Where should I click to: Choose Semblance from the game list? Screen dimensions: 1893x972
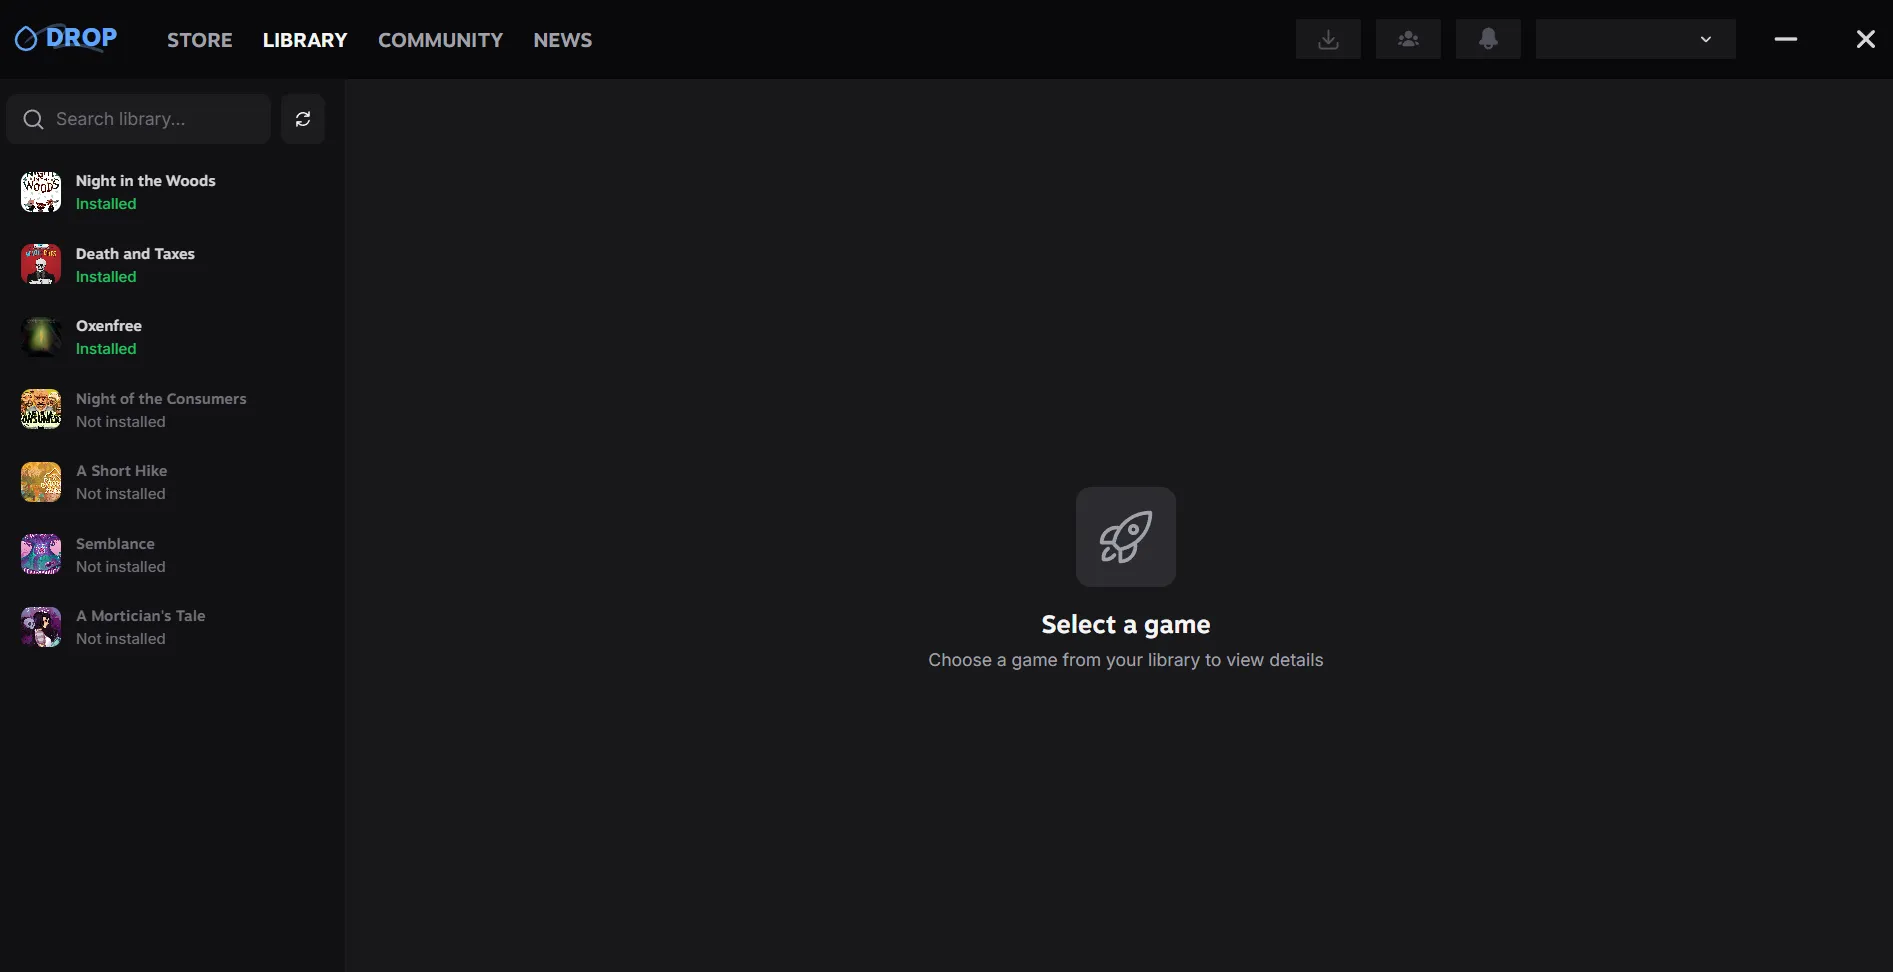point(115,555)
